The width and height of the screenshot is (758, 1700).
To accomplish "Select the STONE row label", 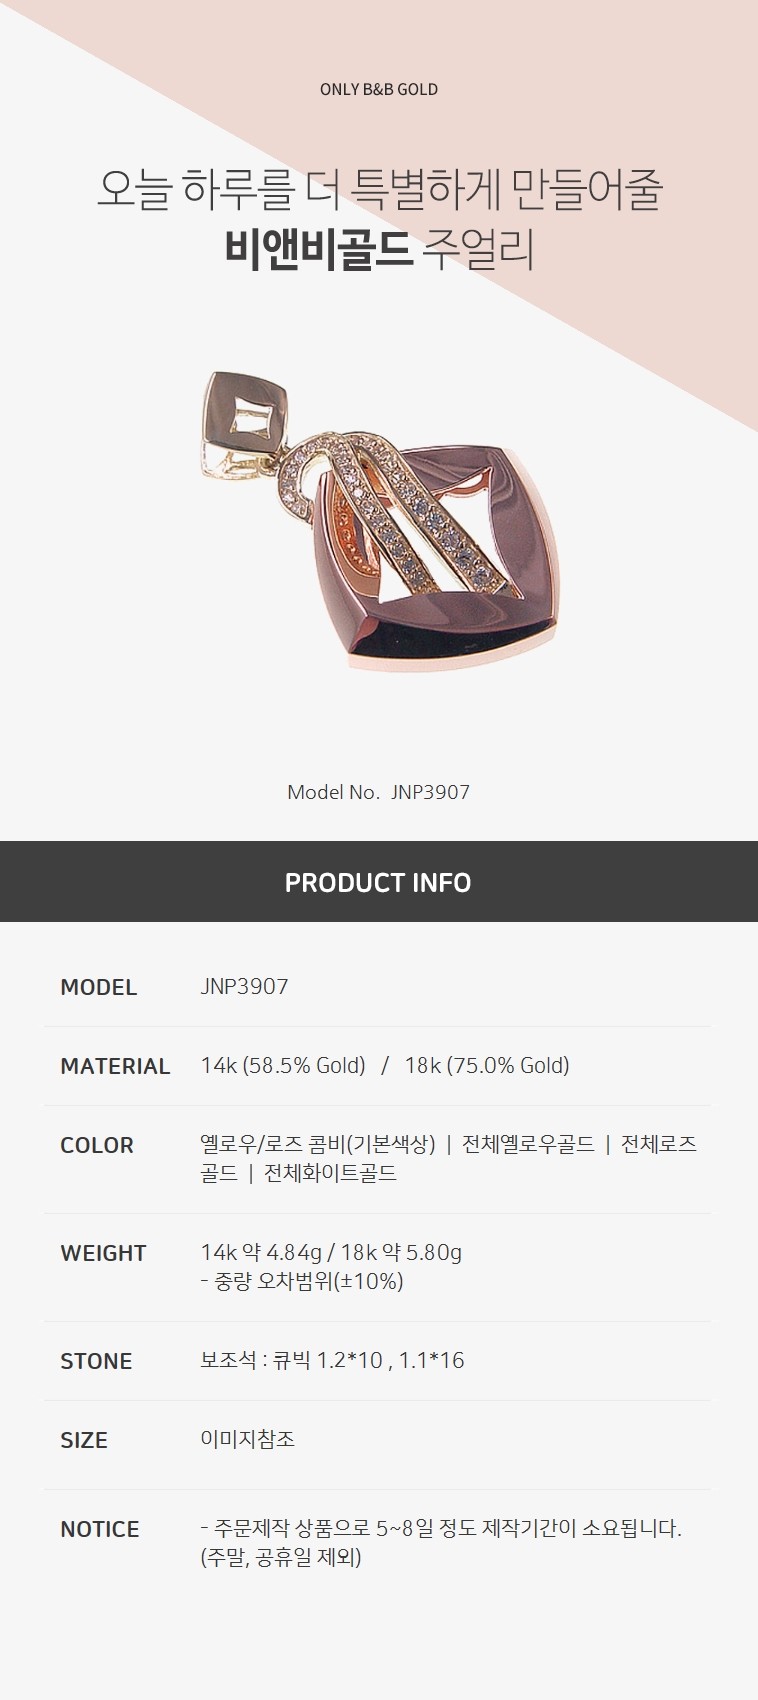I will (x=96, y=1361).
